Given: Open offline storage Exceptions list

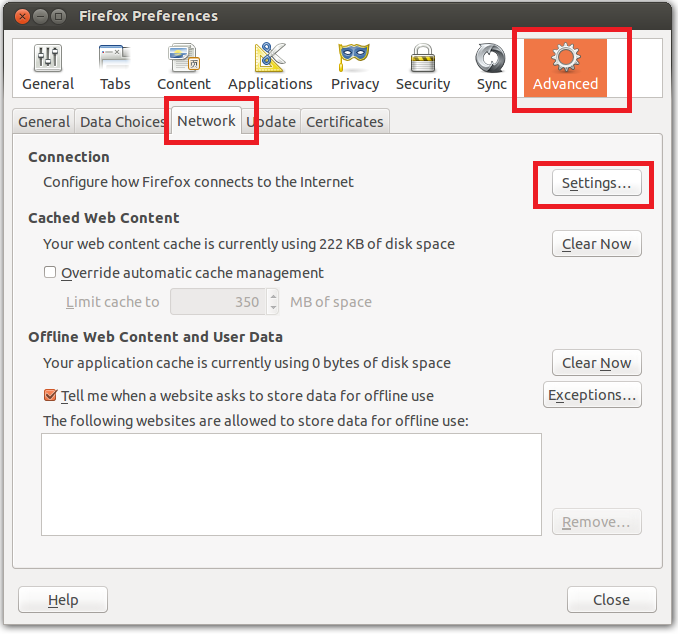Looking at the screenshot, I should [x=592, y=395].
